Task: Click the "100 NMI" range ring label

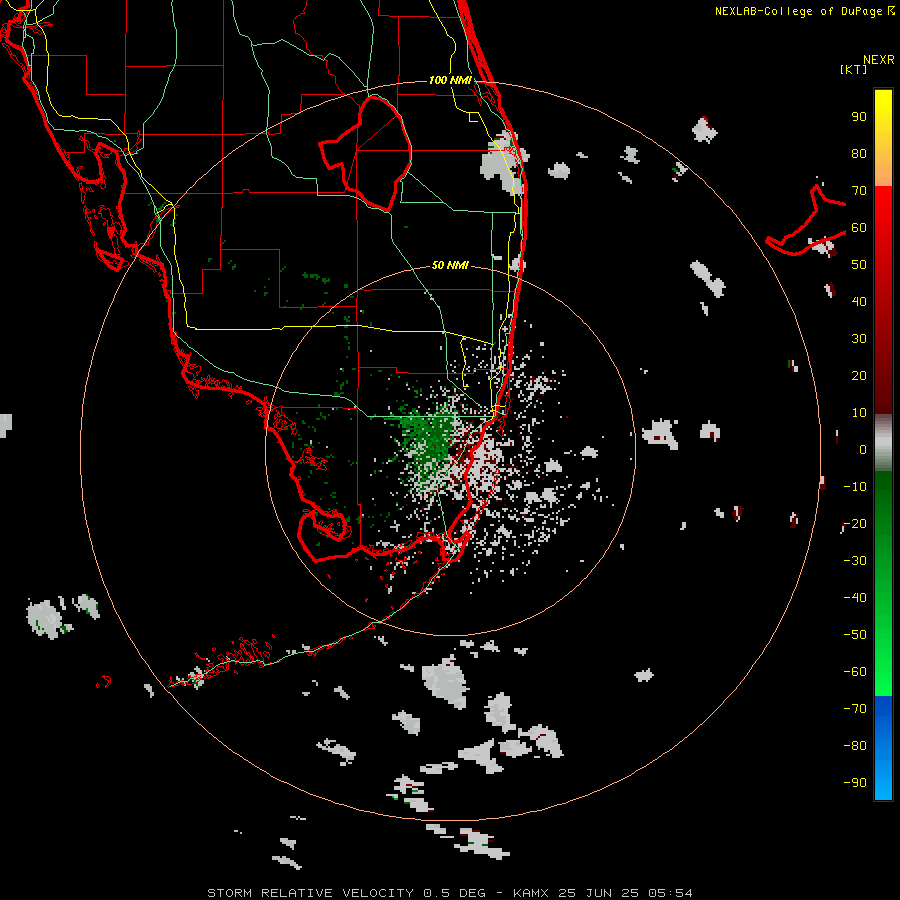Action: tap(450, 80)
